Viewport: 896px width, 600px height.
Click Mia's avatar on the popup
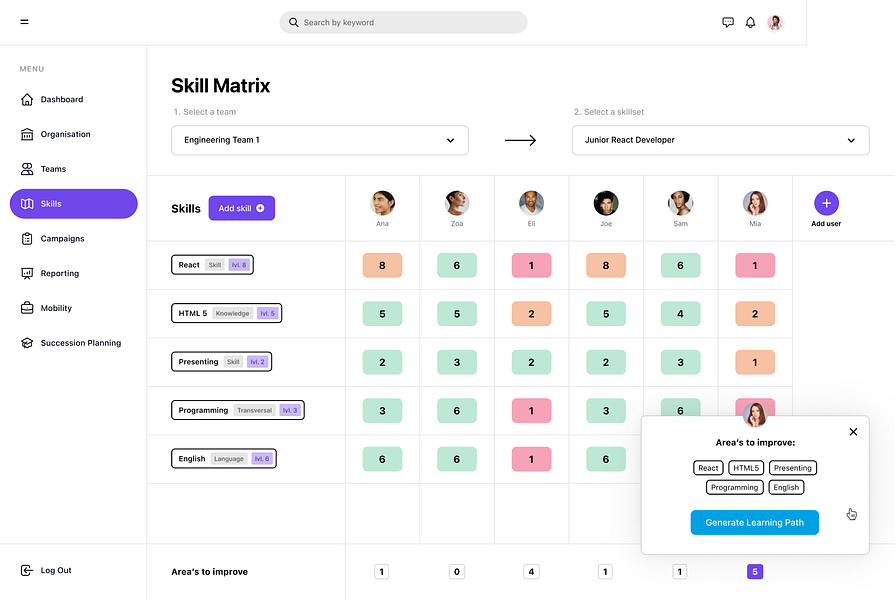755,415
